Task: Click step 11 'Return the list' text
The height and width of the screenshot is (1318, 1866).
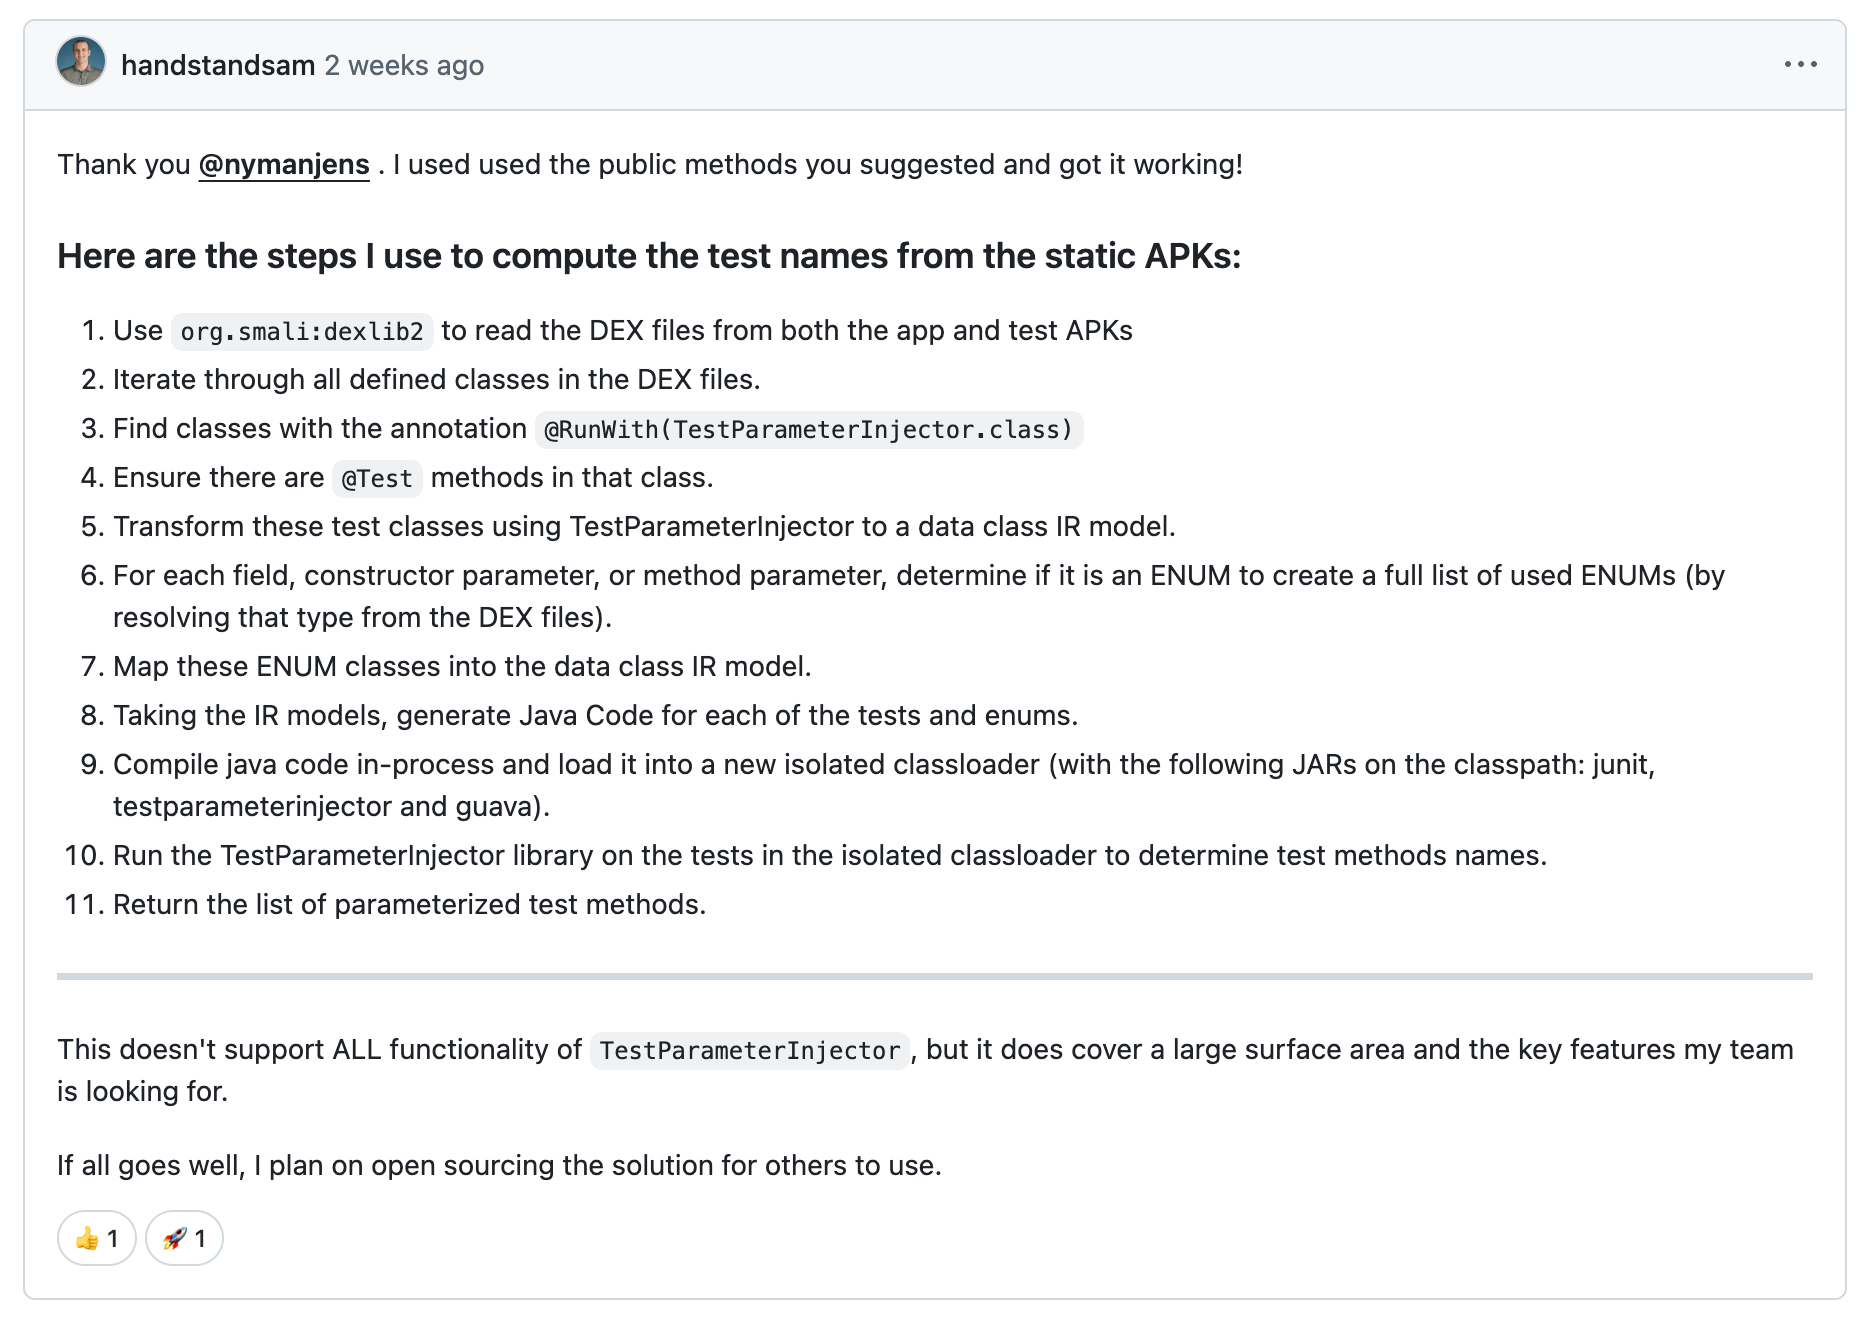Action: (409, 905)
